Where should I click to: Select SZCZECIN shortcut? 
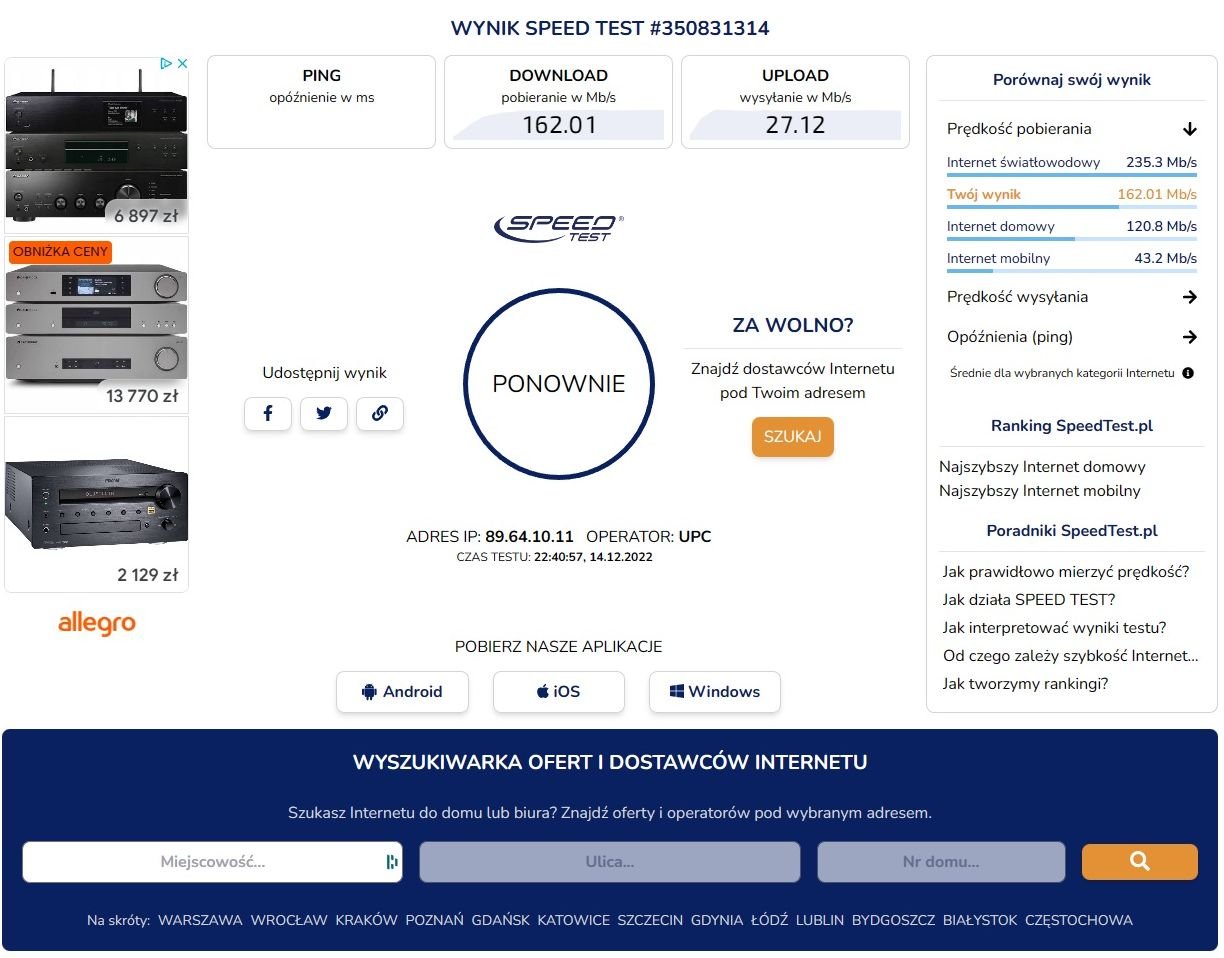pos(650,920)
